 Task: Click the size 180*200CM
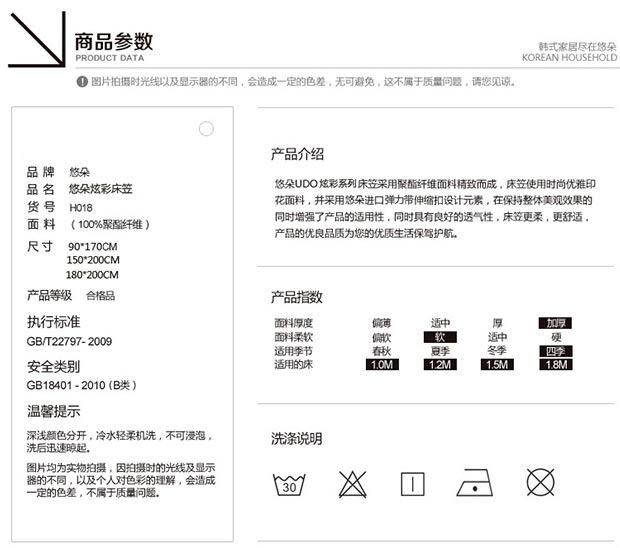tap(92, 275)
